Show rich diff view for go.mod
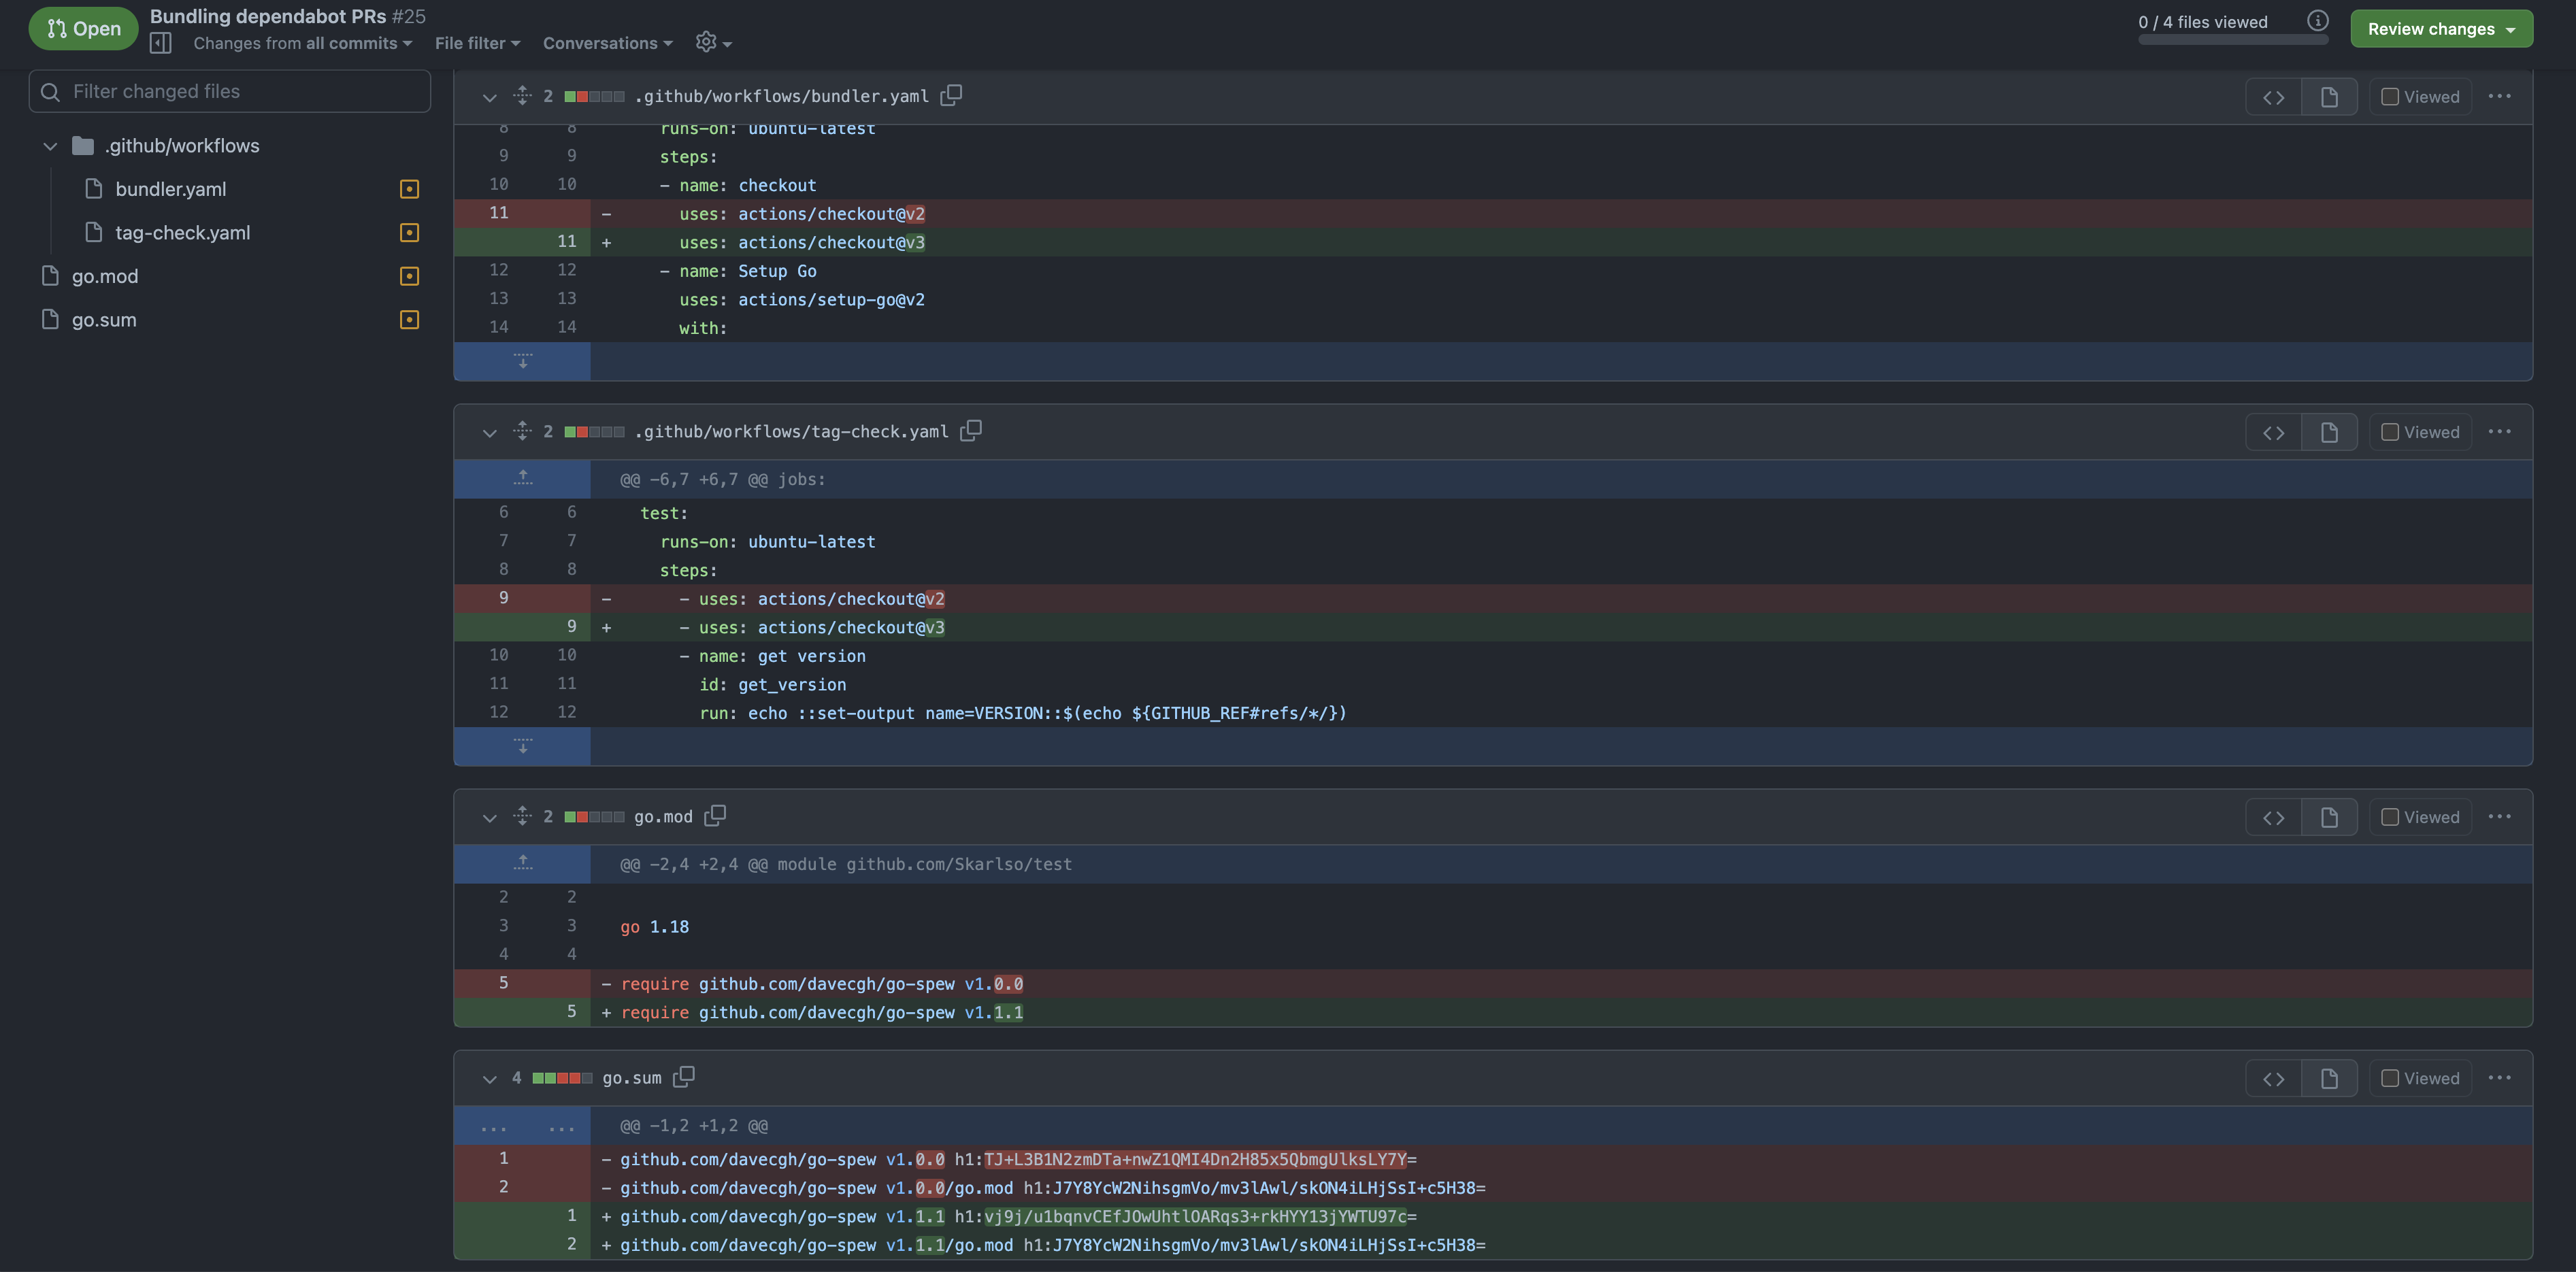Screen dimensions: 2576x1272 (x=2329, y=817)
